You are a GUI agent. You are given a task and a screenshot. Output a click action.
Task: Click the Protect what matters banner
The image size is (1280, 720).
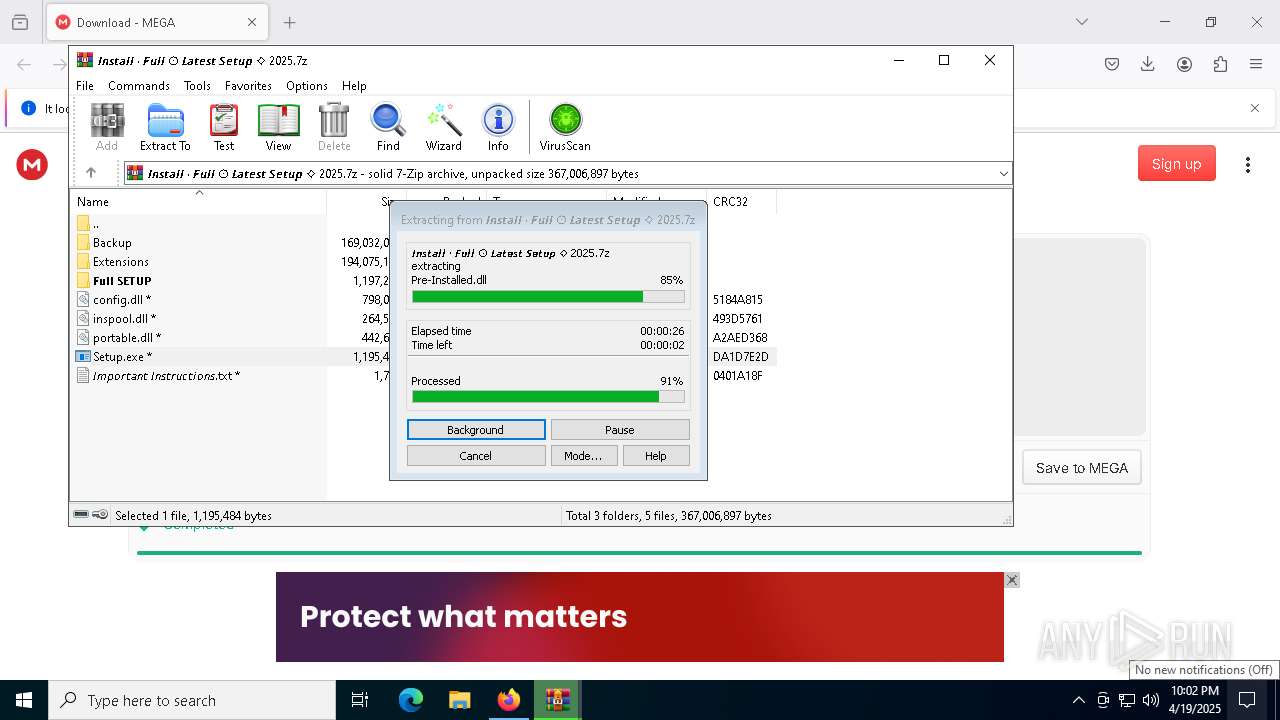point(640,617)
